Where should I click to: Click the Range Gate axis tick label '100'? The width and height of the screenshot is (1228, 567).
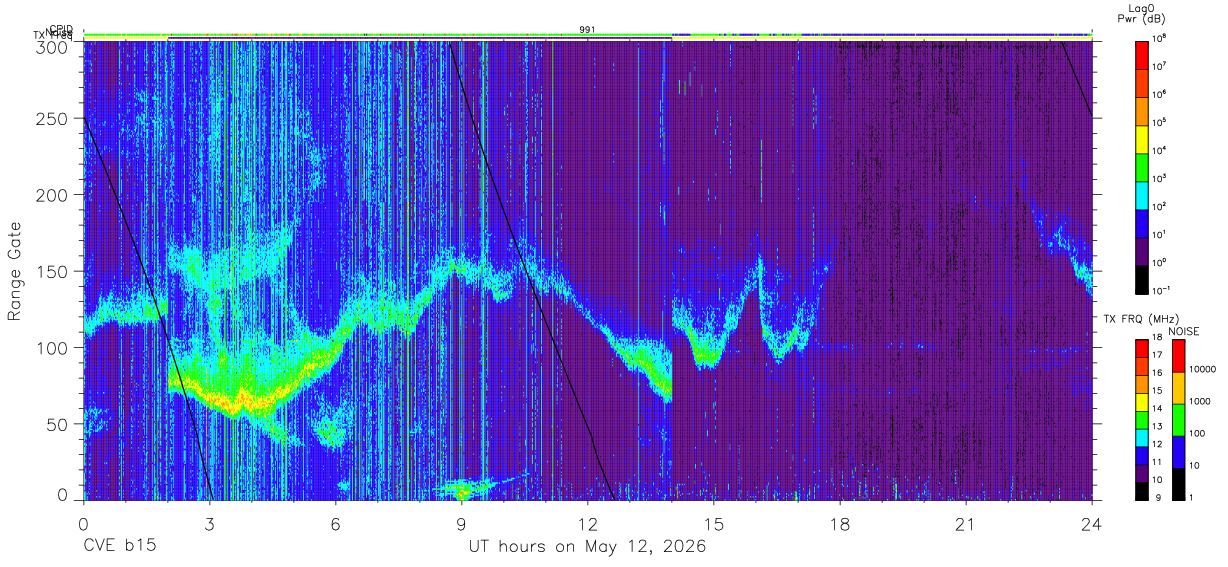tap(54, 347)
